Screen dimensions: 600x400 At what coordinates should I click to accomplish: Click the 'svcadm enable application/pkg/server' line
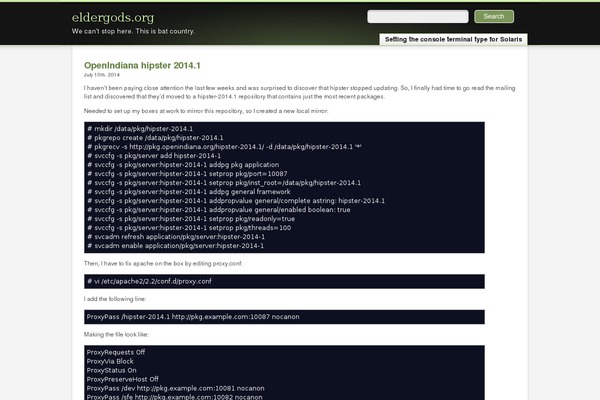coord(175,246)
